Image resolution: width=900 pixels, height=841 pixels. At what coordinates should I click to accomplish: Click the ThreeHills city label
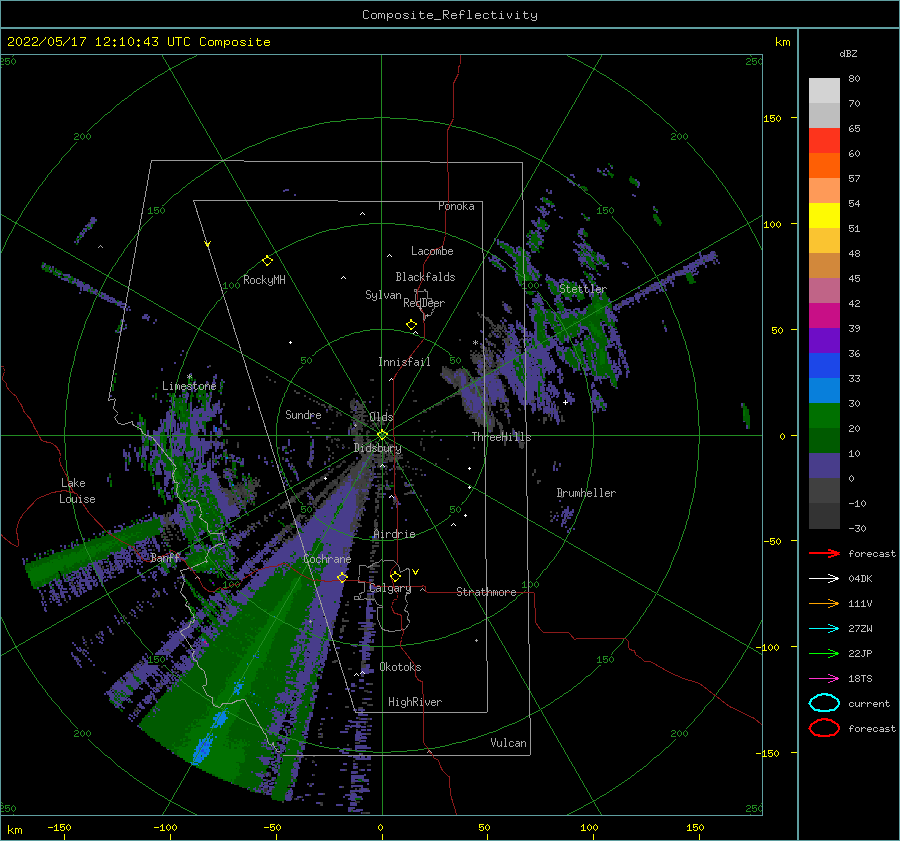[501, 437]
